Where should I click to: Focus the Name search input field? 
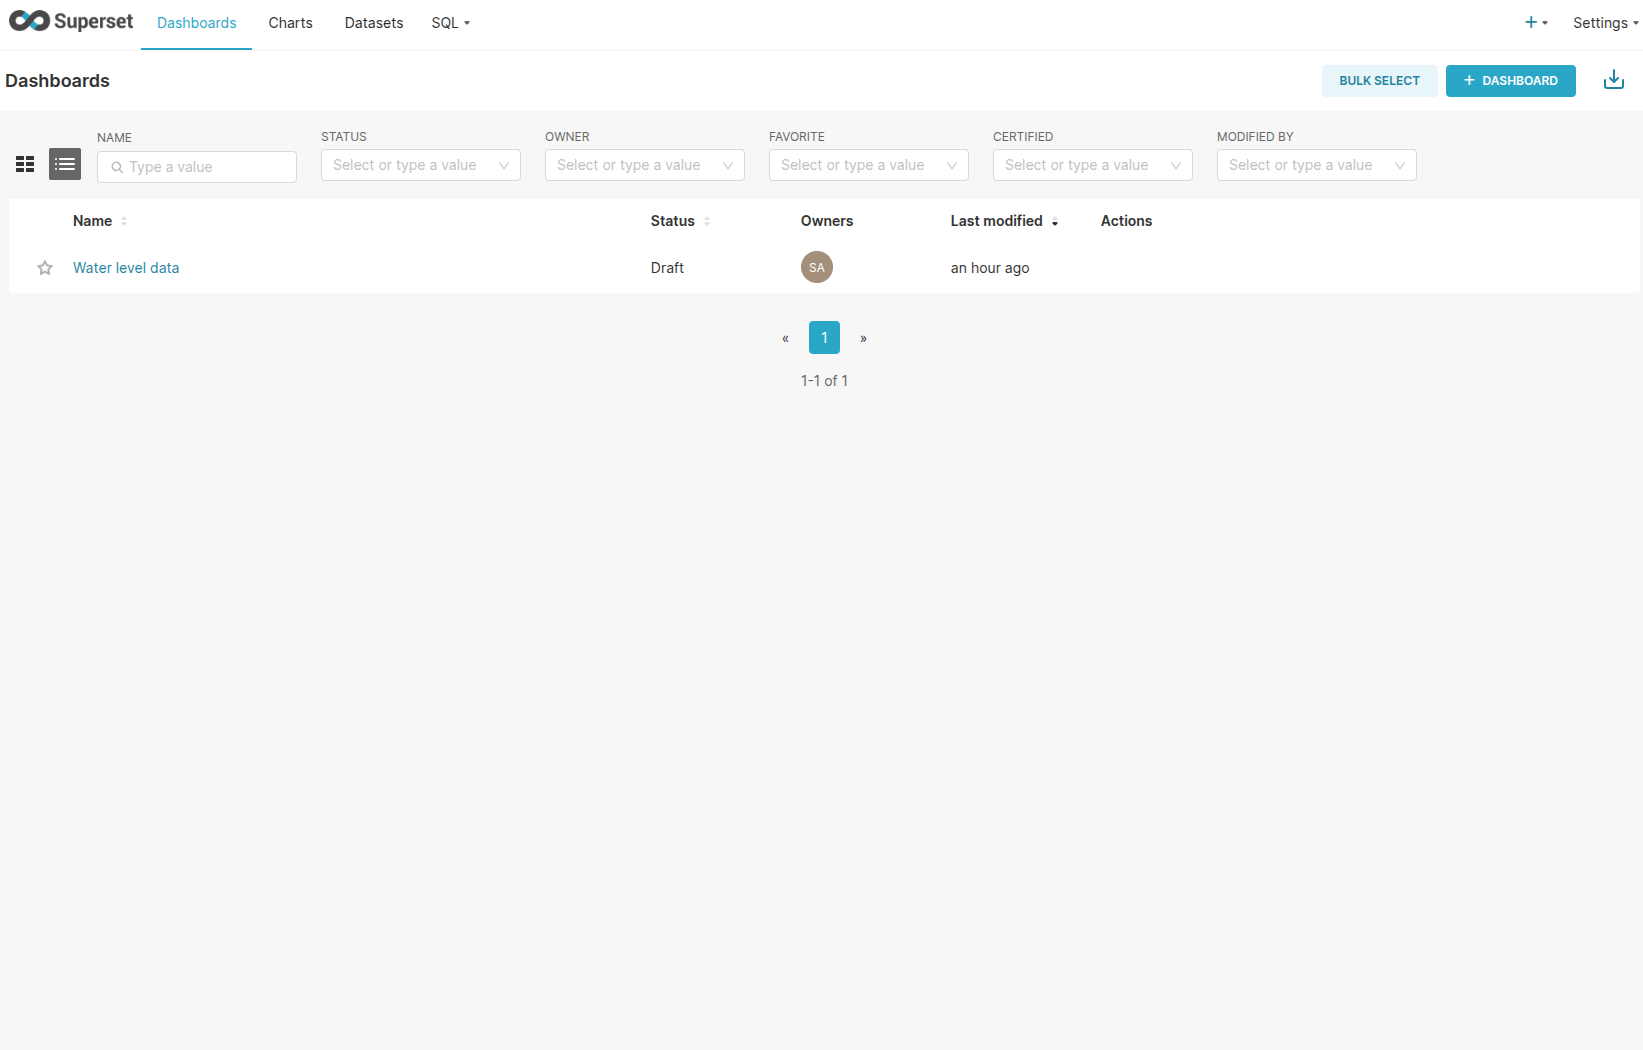tap(206, 167)
